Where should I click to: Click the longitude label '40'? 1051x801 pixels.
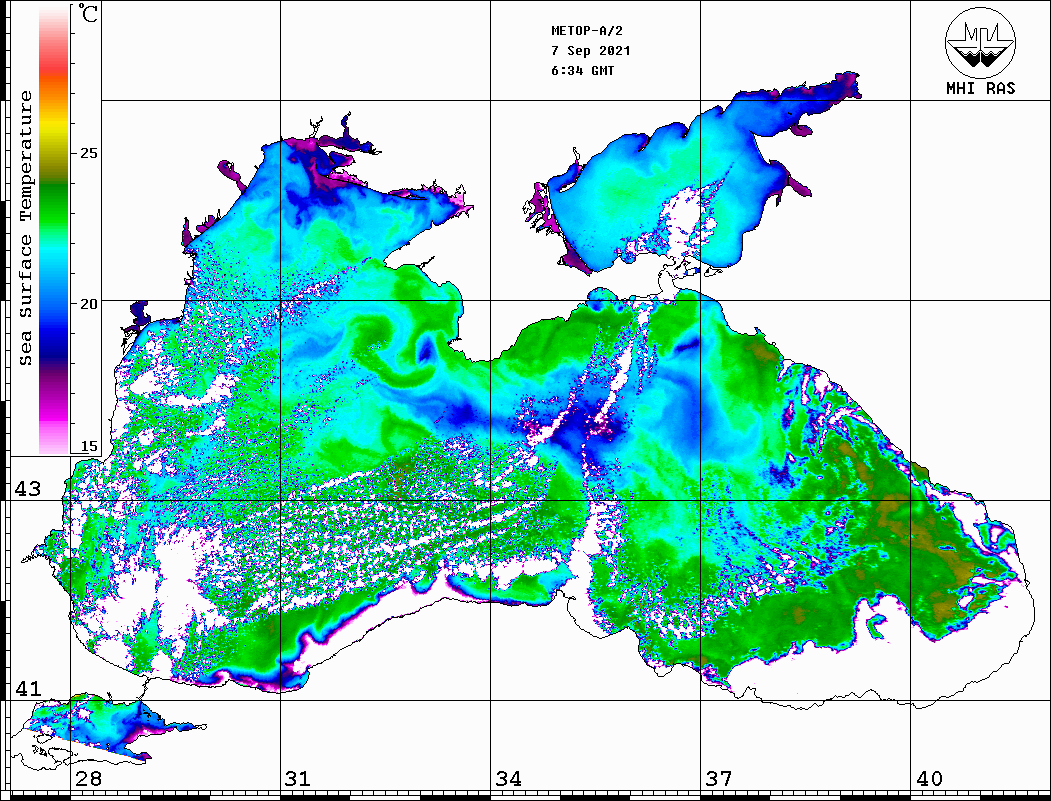coord(929,779)
